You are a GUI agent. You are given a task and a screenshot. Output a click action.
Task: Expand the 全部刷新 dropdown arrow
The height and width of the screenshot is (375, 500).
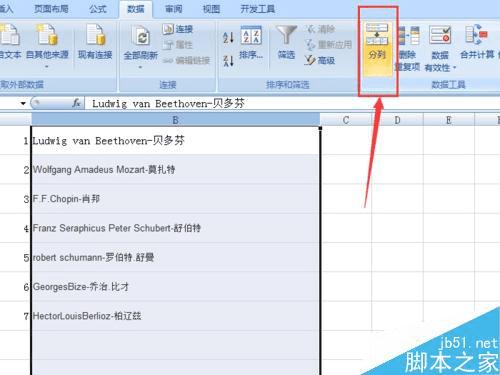coord(140,67)
